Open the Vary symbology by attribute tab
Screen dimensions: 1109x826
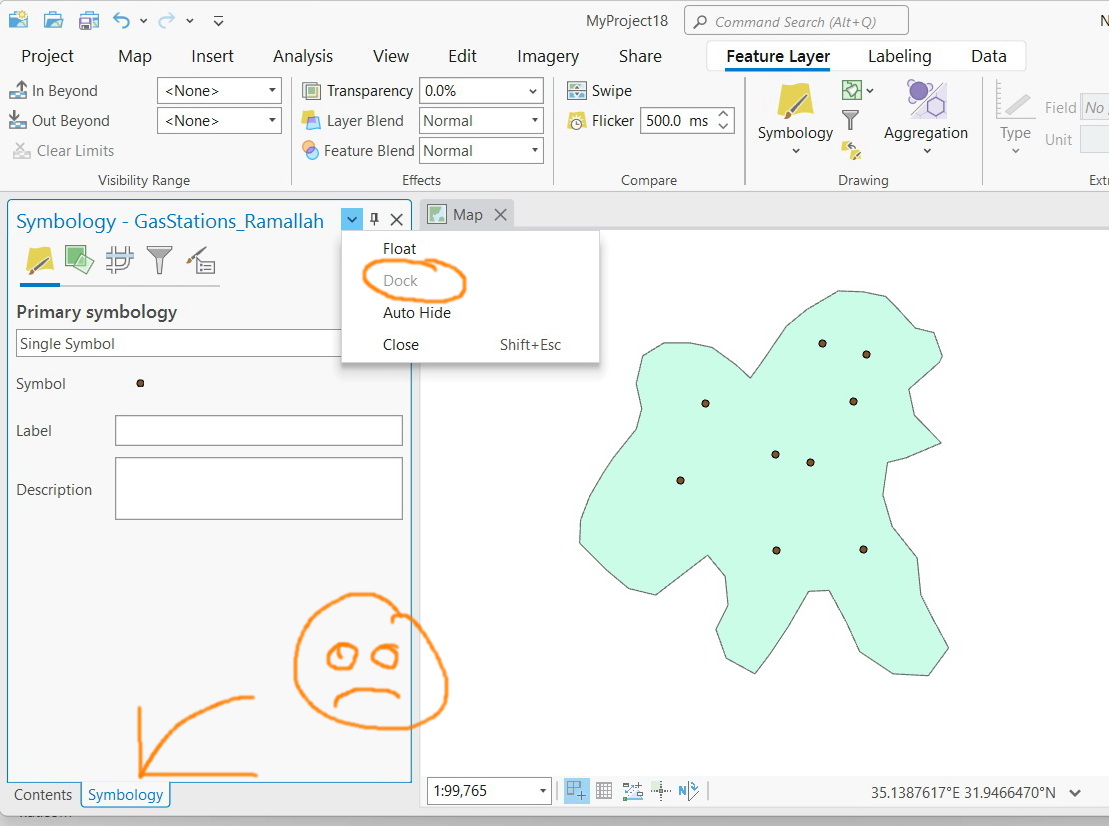[x=79, y=260]
